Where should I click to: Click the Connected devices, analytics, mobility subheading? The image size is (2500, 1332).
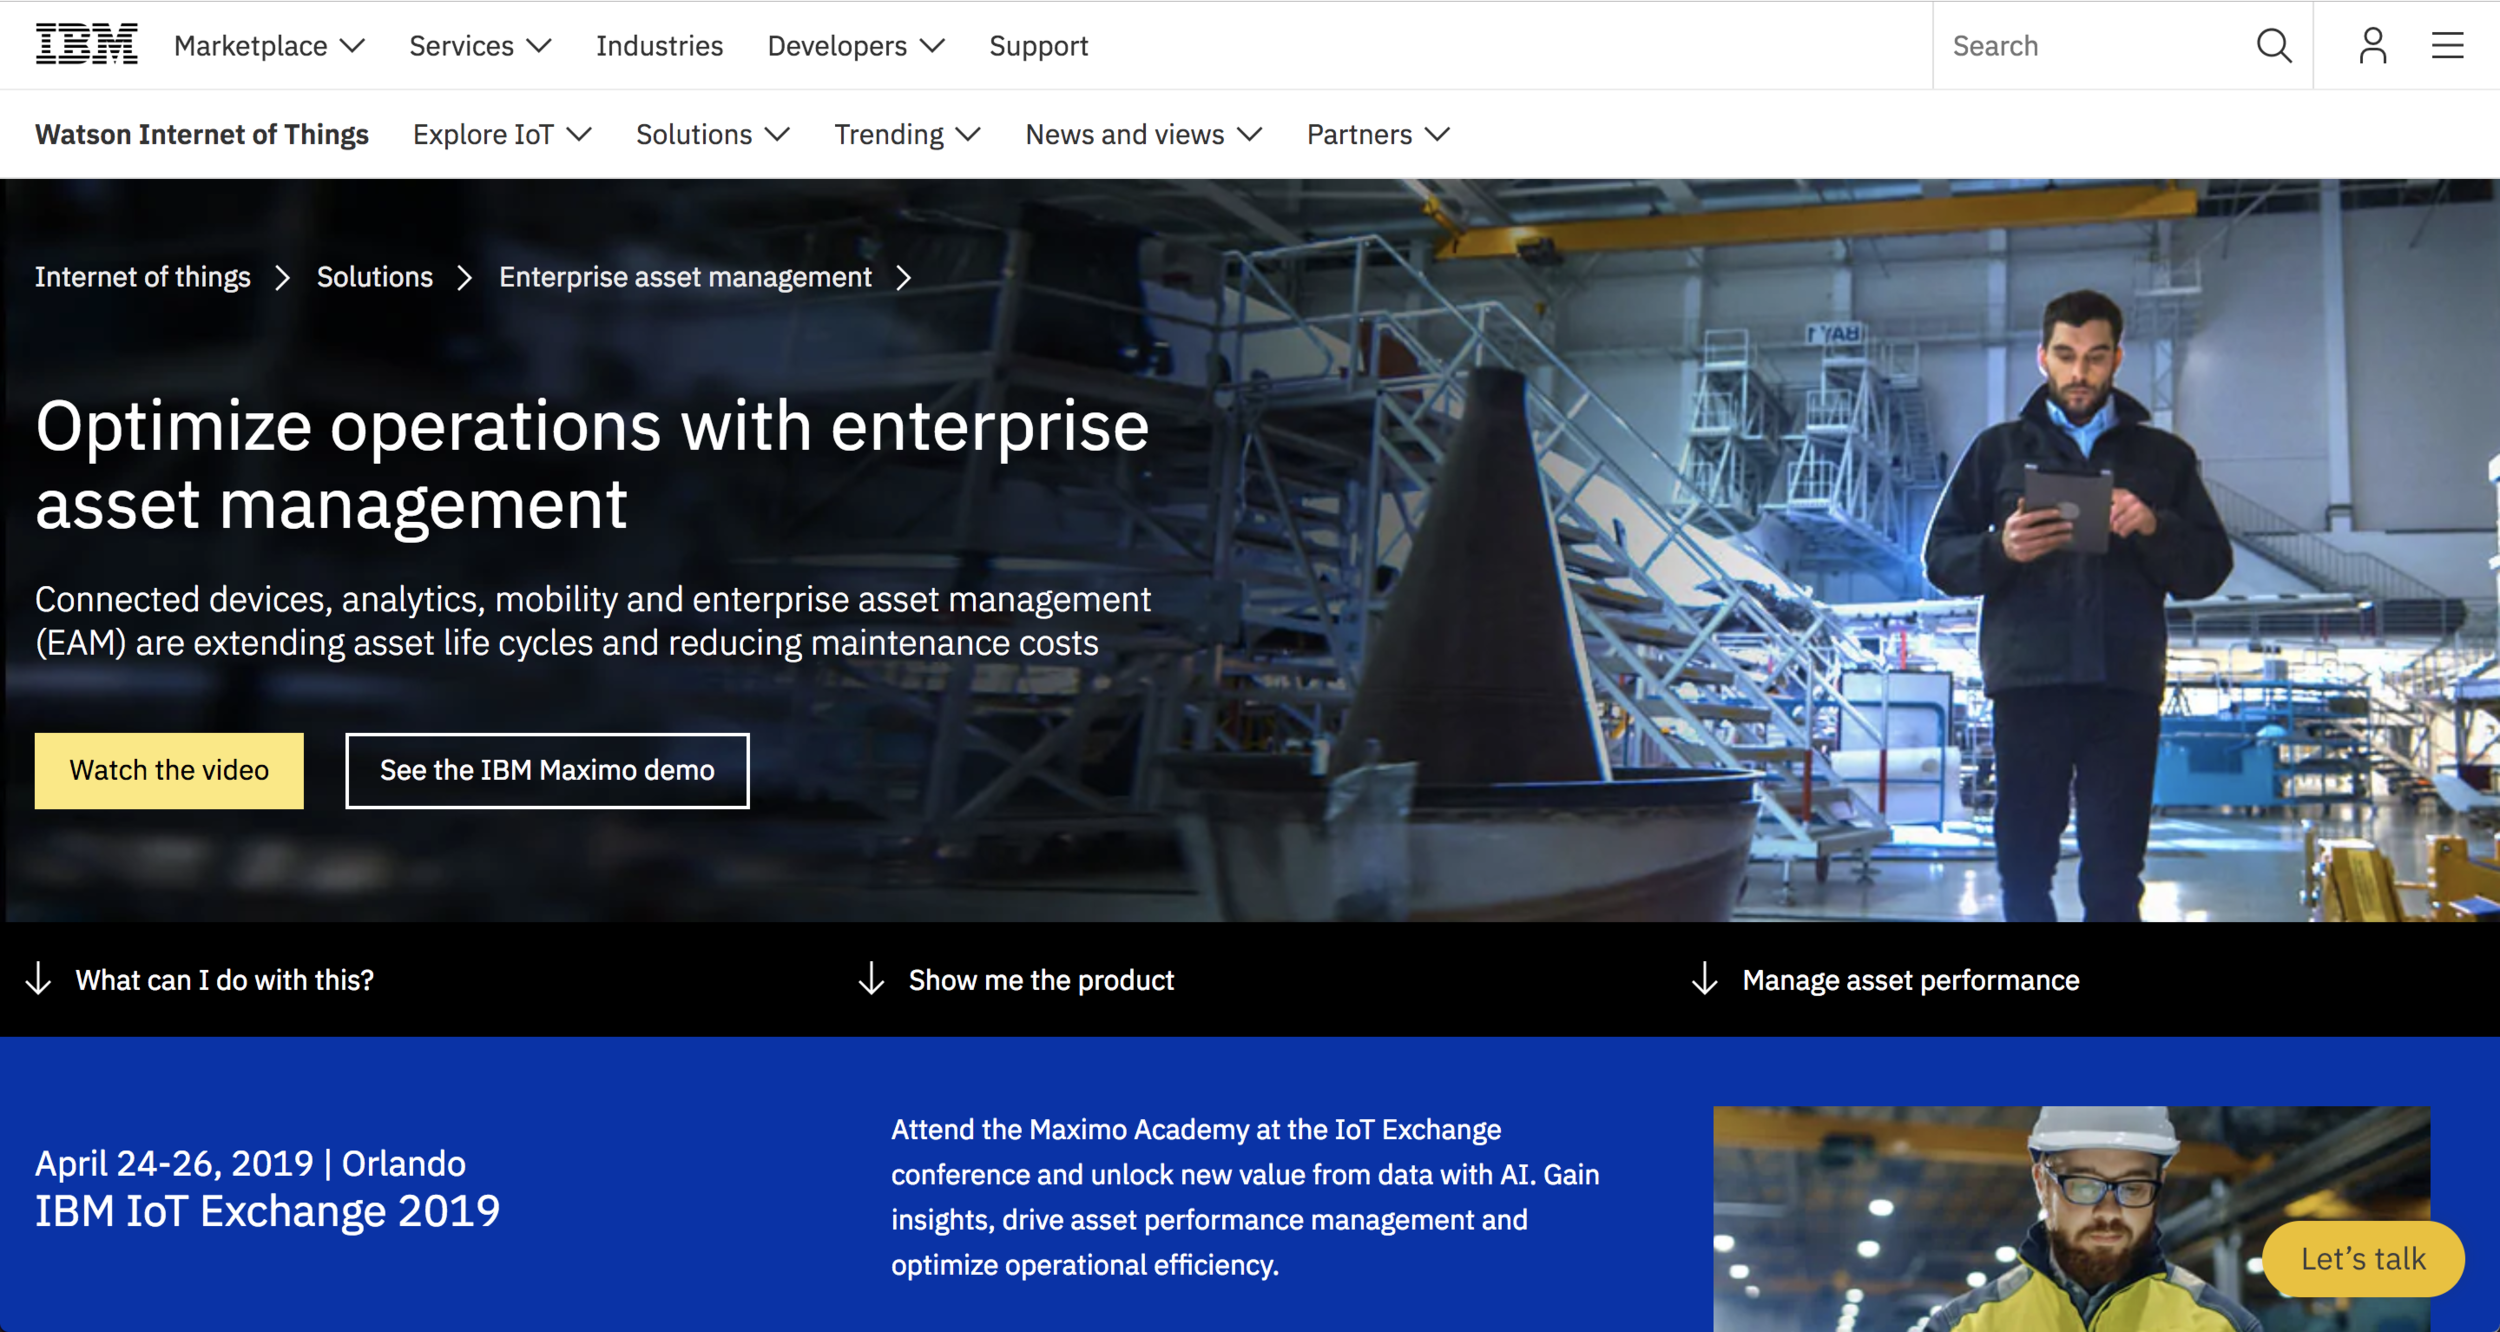593,621
